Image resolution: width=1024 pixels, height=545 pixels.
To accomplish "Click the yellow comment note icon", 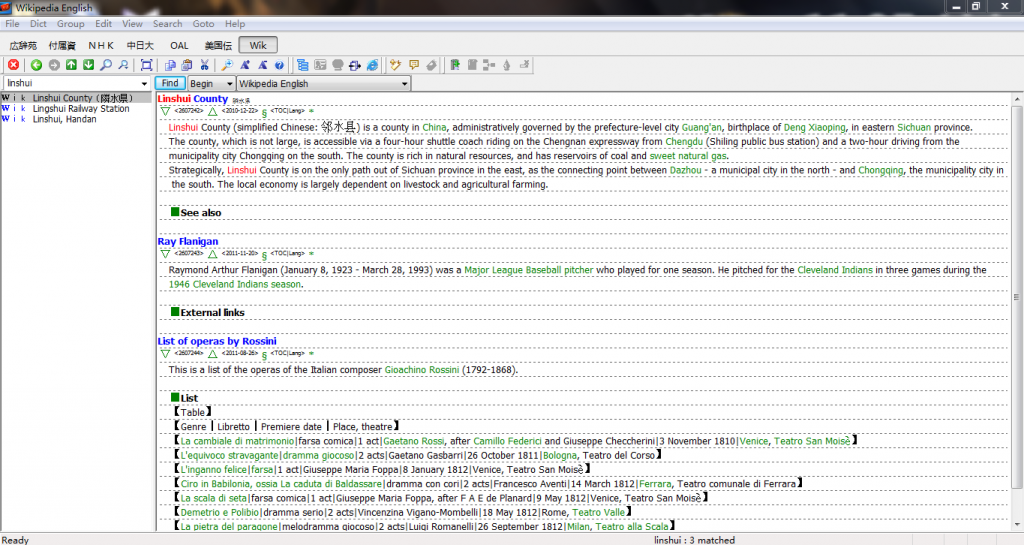I will (x=413, y=65).
